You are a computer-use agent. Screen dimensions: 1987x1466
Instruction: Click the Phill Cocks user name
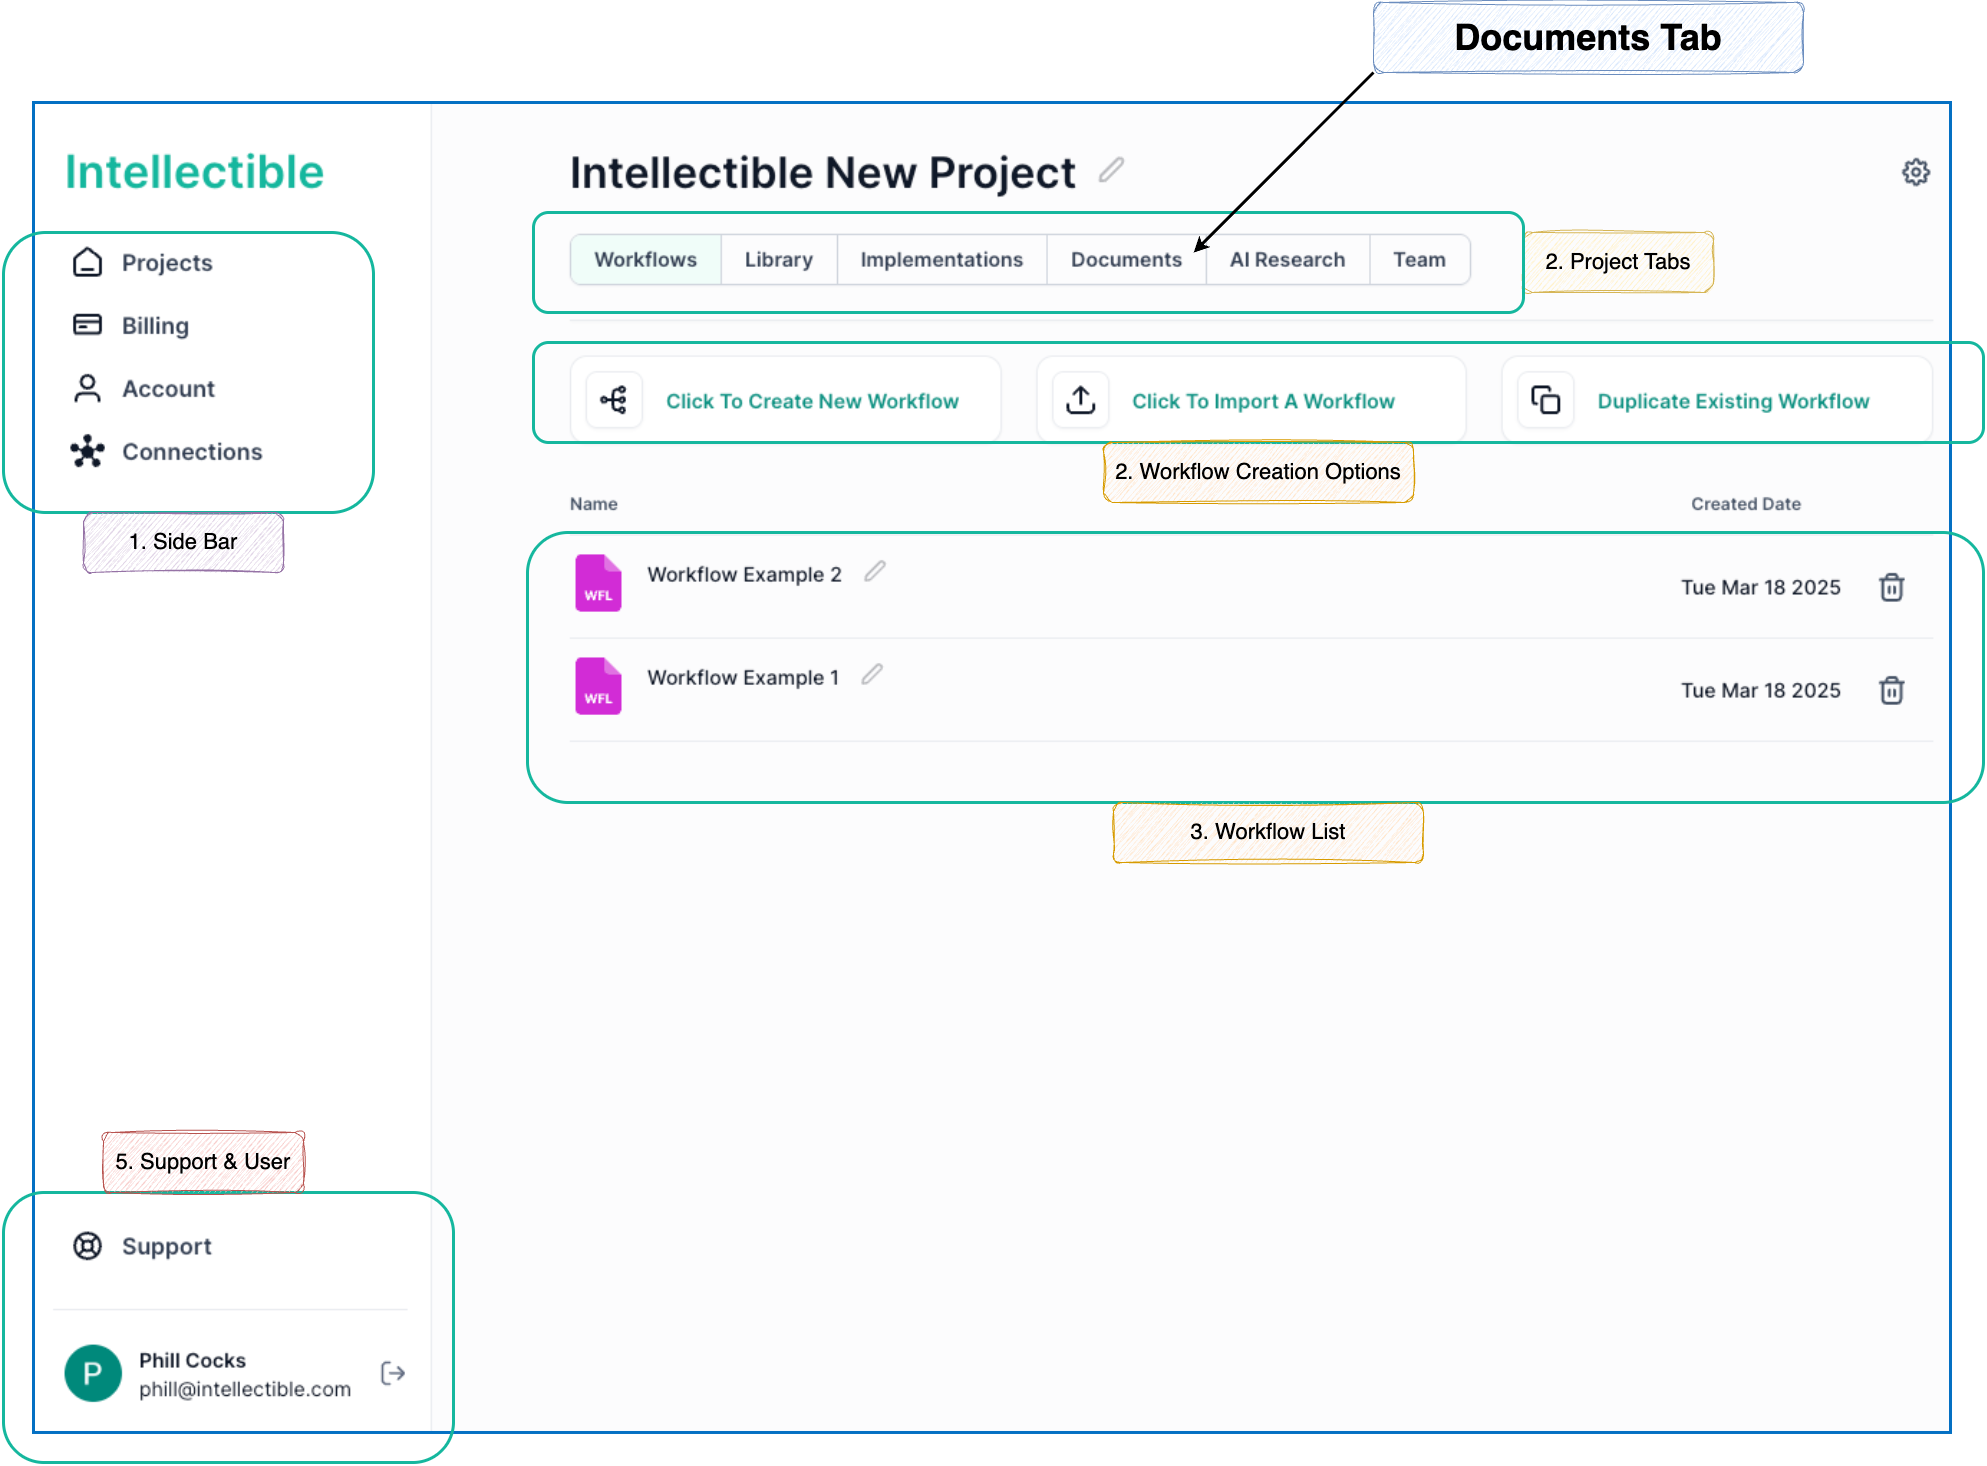coord(192,1360)
